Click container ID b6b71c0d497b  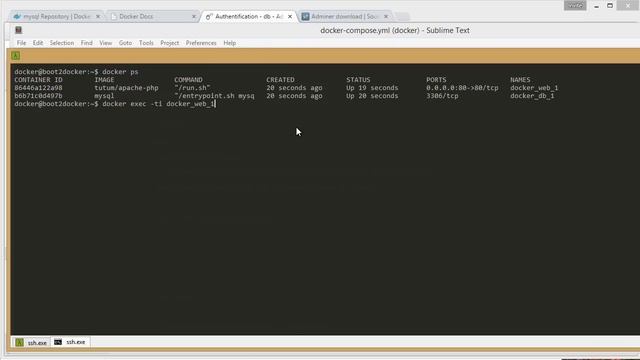tap(38, 96)
